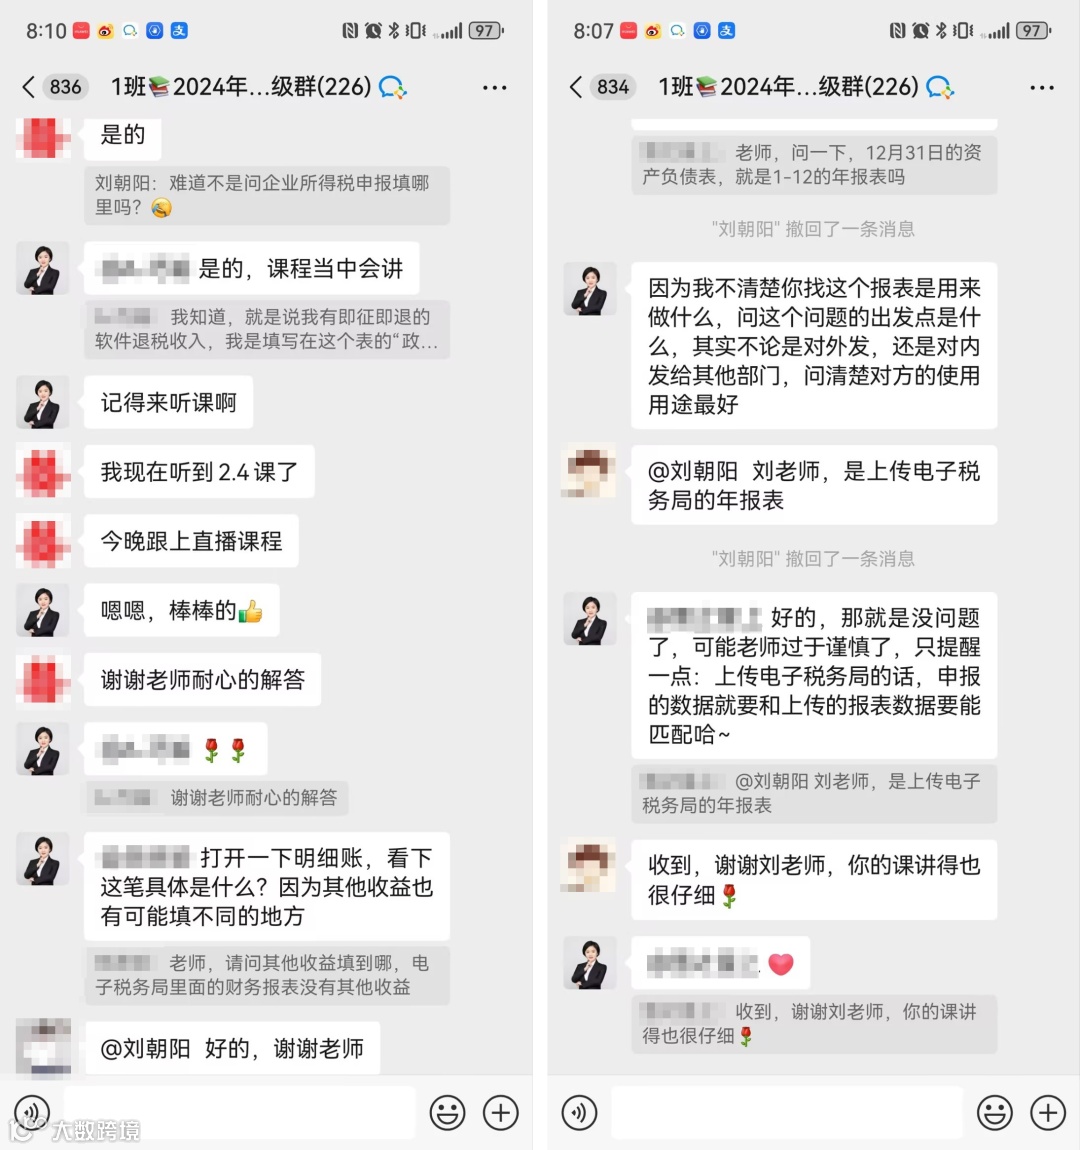Tap the teacher avatar beside 记得来听课啊
This screenshot has width=1080, height=1150.
(x=43, y=403)
